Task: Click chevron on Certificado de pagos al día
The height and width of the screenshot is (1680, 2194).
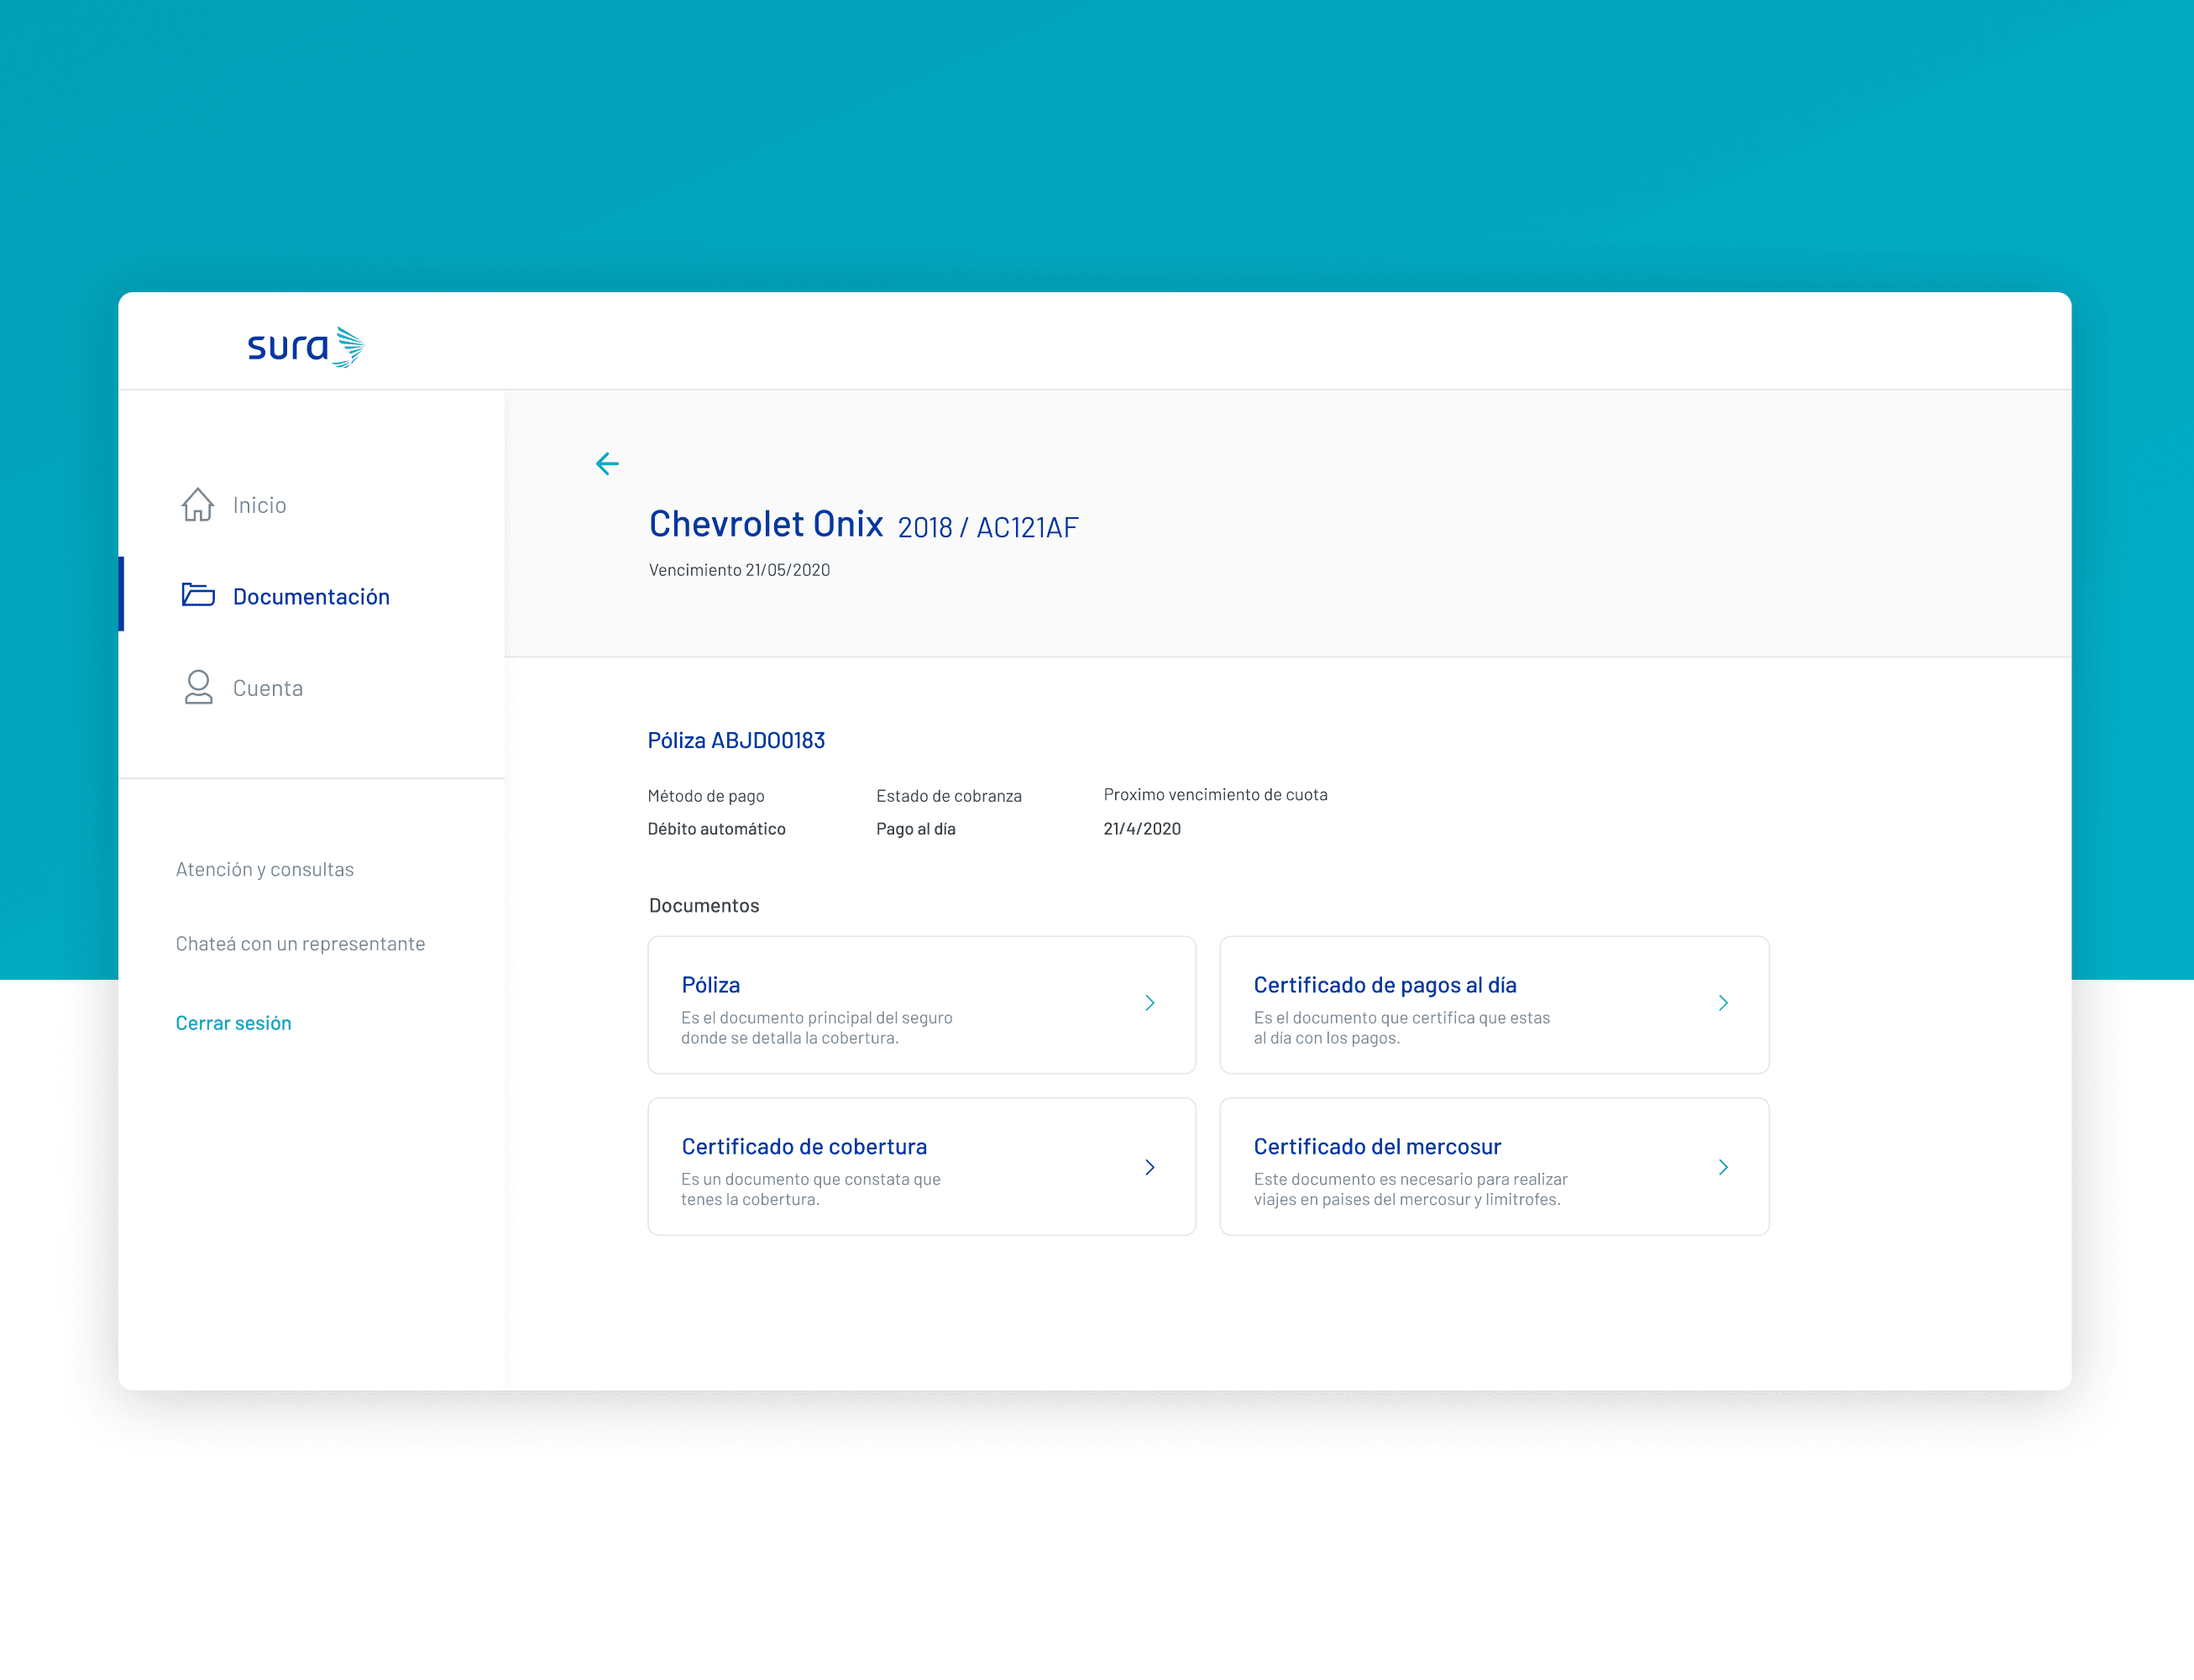Action: 1723,1003
